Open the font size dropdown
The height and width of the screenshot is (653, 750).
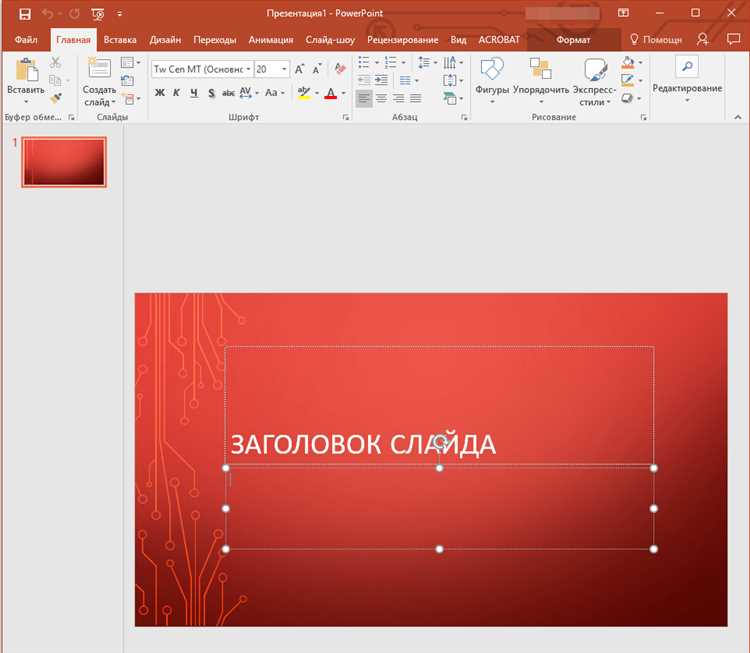tap(284, 69)
